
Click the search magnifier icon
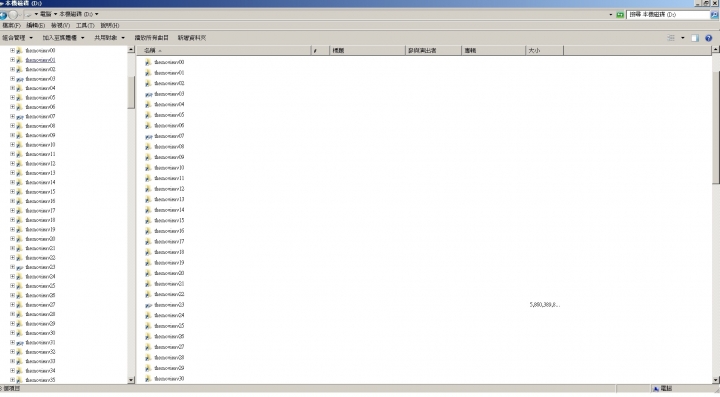click(x=714, y=15)
